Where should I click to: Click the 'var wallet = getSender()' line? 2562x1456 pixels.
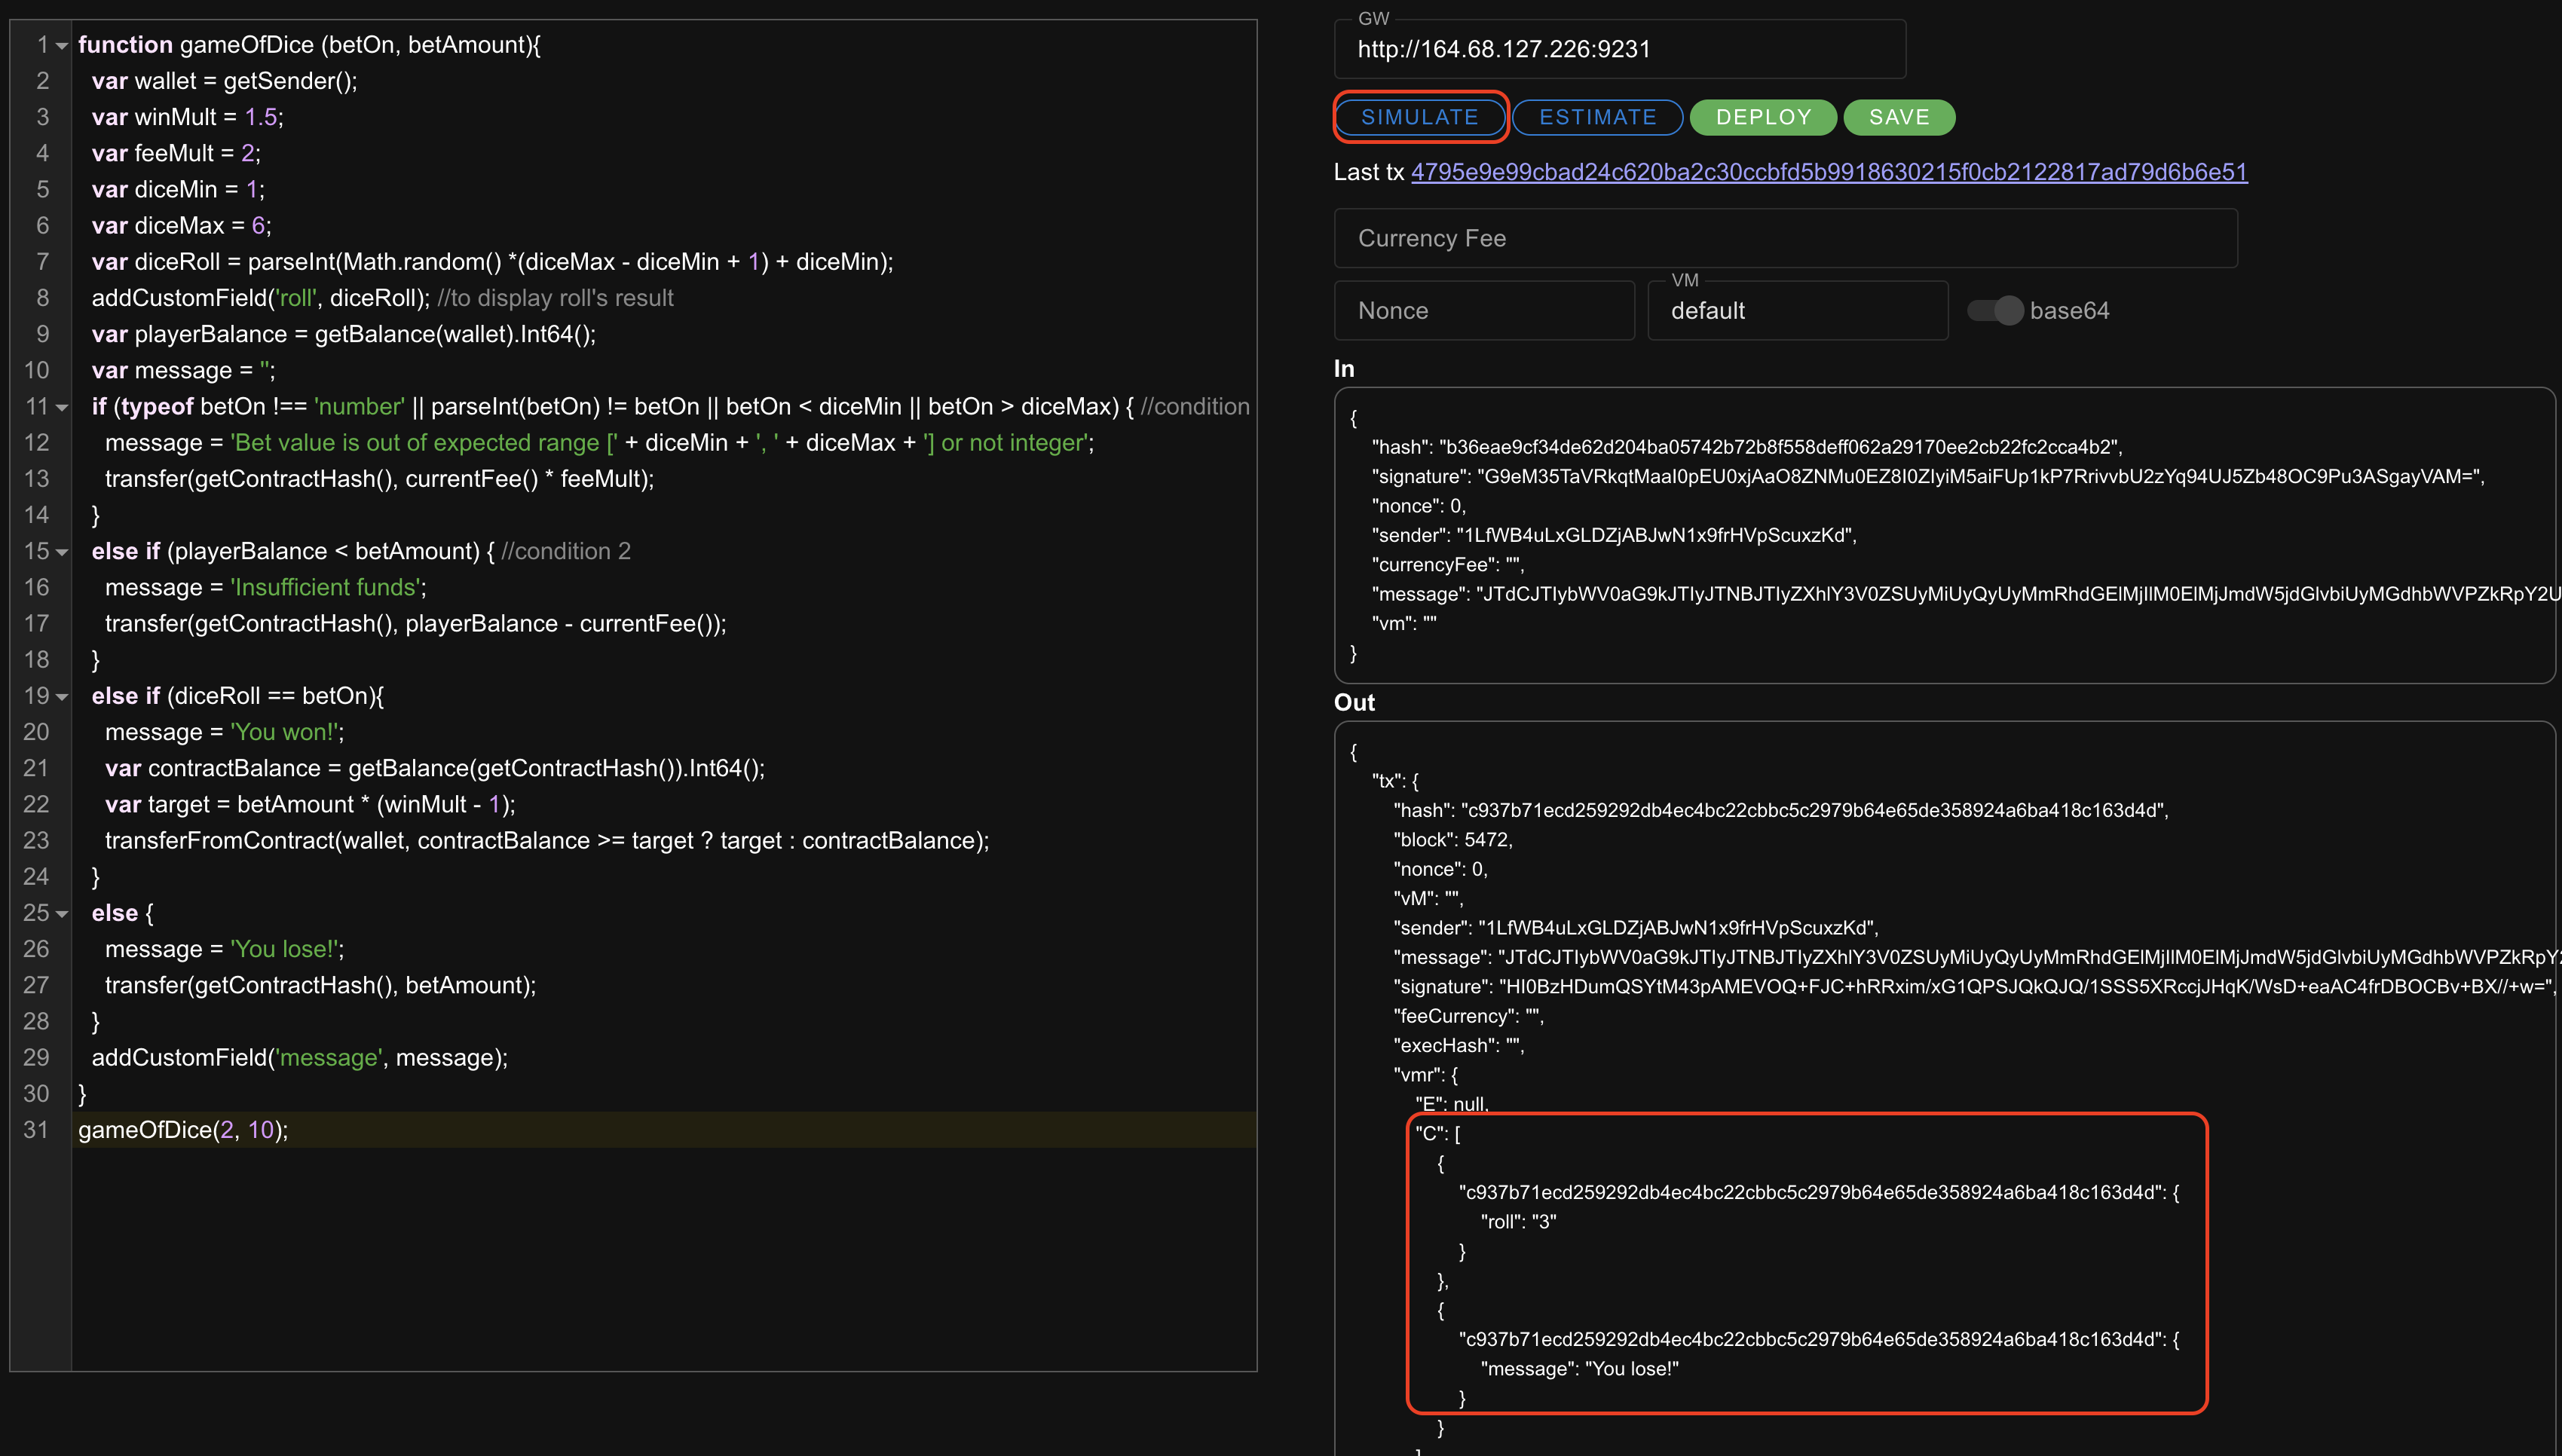click(225, 81)
